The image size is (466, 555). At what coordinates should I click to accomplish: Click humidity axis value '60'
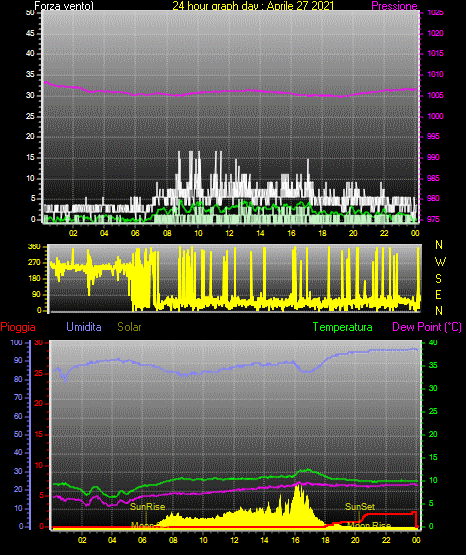click(18, 416)
